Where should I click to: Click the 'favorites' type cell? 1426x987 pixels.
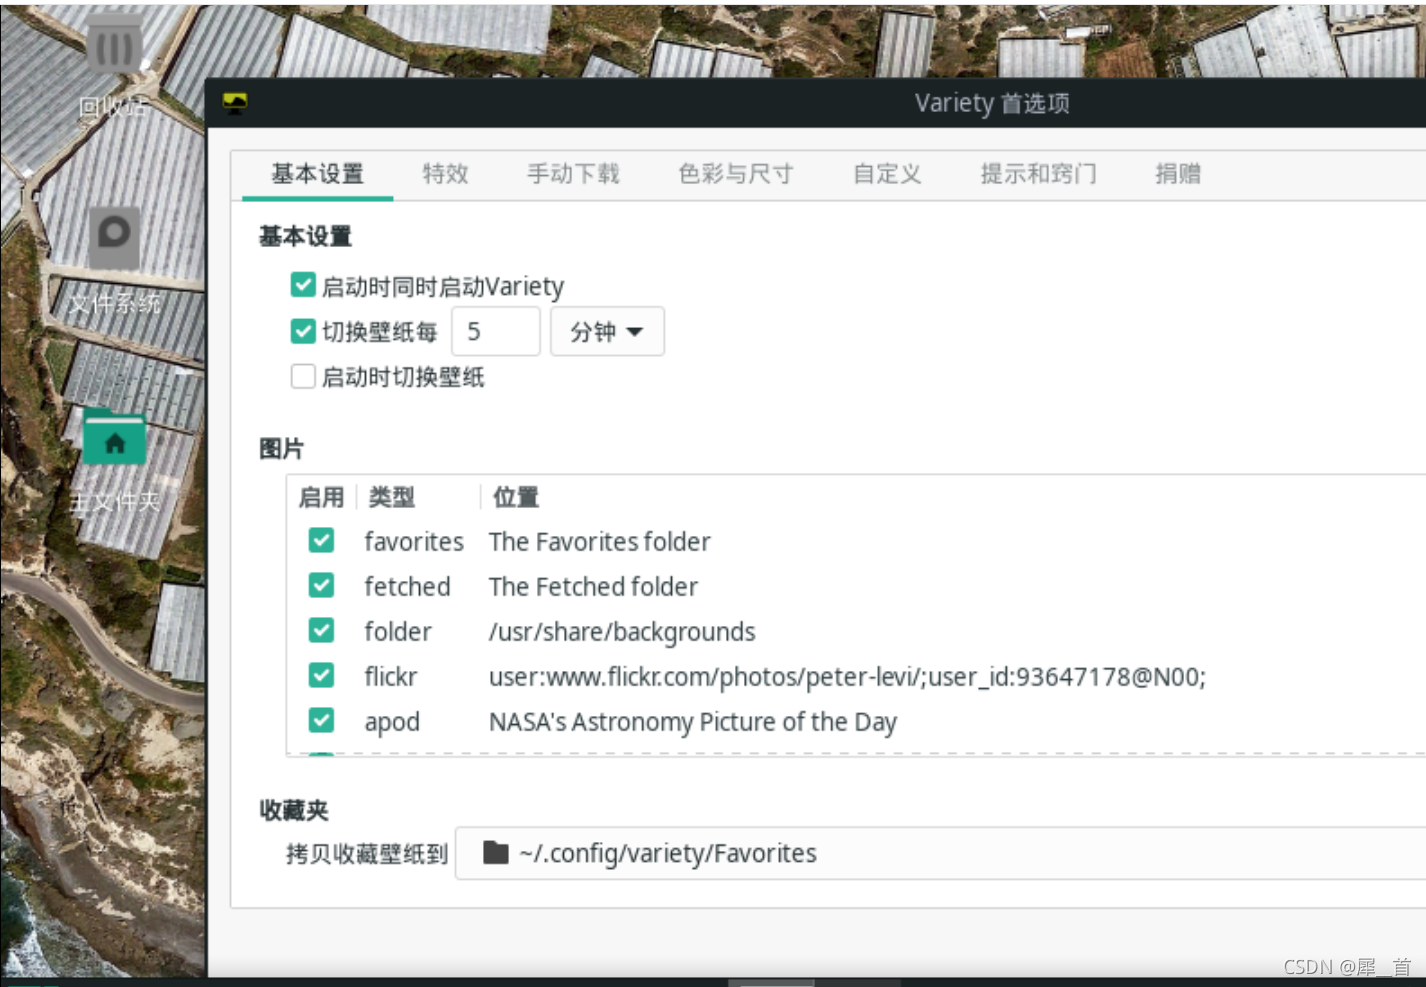[414, 542]
